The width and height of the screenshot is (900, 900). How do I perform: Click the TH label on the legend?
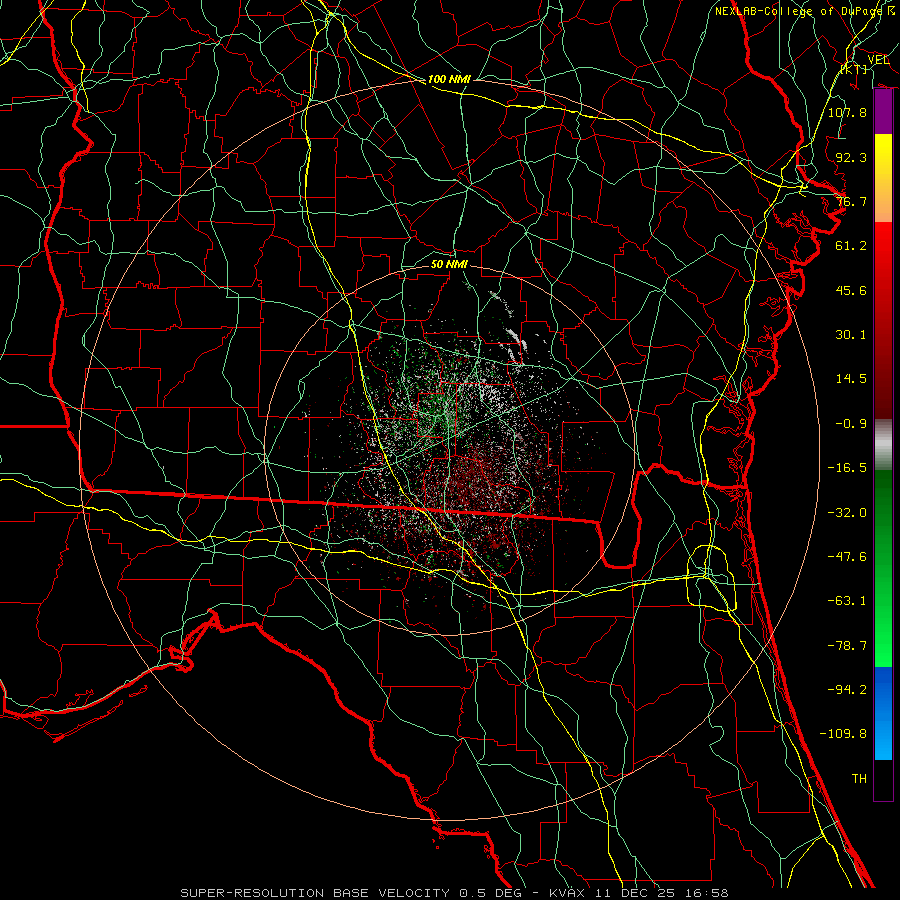coord(859,779)
